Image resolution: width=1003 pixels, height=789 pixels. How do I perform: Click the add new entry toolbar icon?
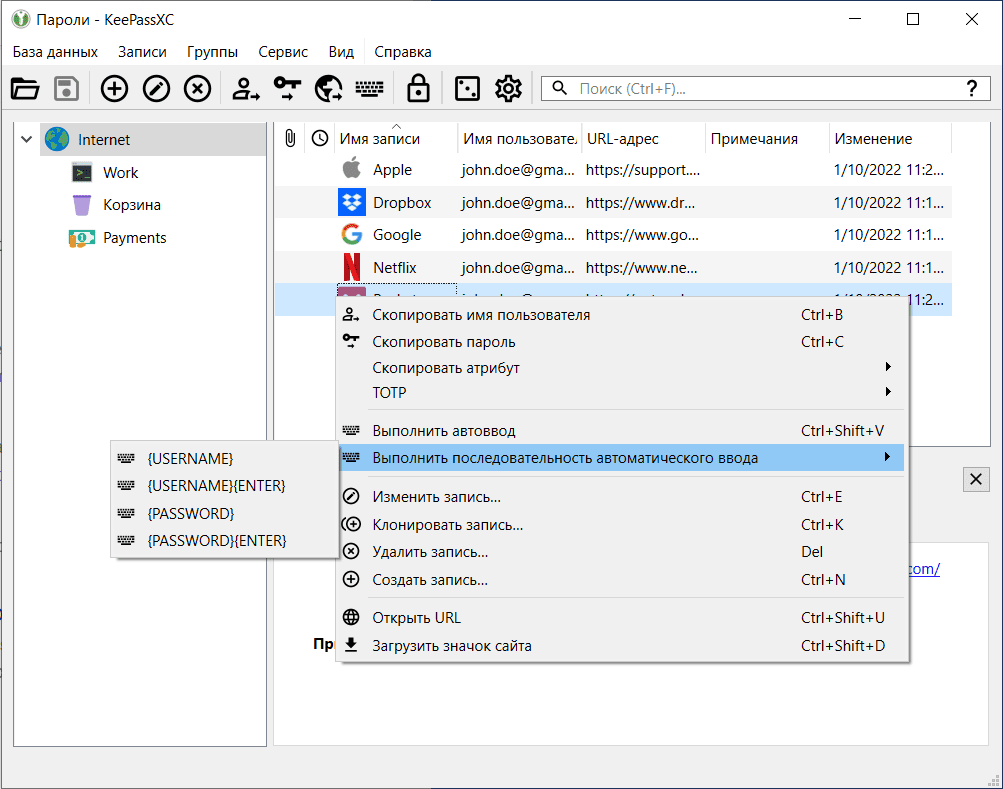(x=115, y=89)
